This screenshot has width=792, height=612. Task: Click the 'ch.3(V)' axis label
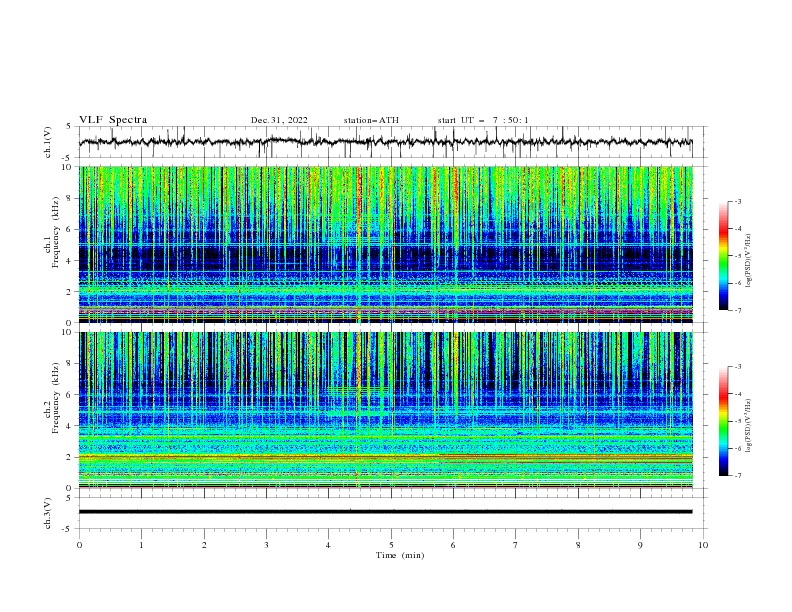click(x=48, y=513)
